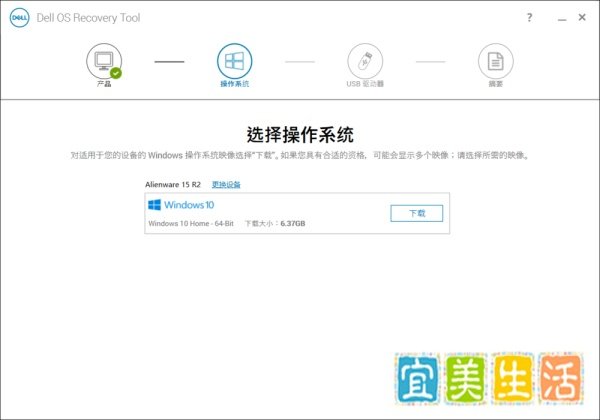Minimize the Dell OS Recovery Tool window
600x420 pixels.
[x=562, y=19]
